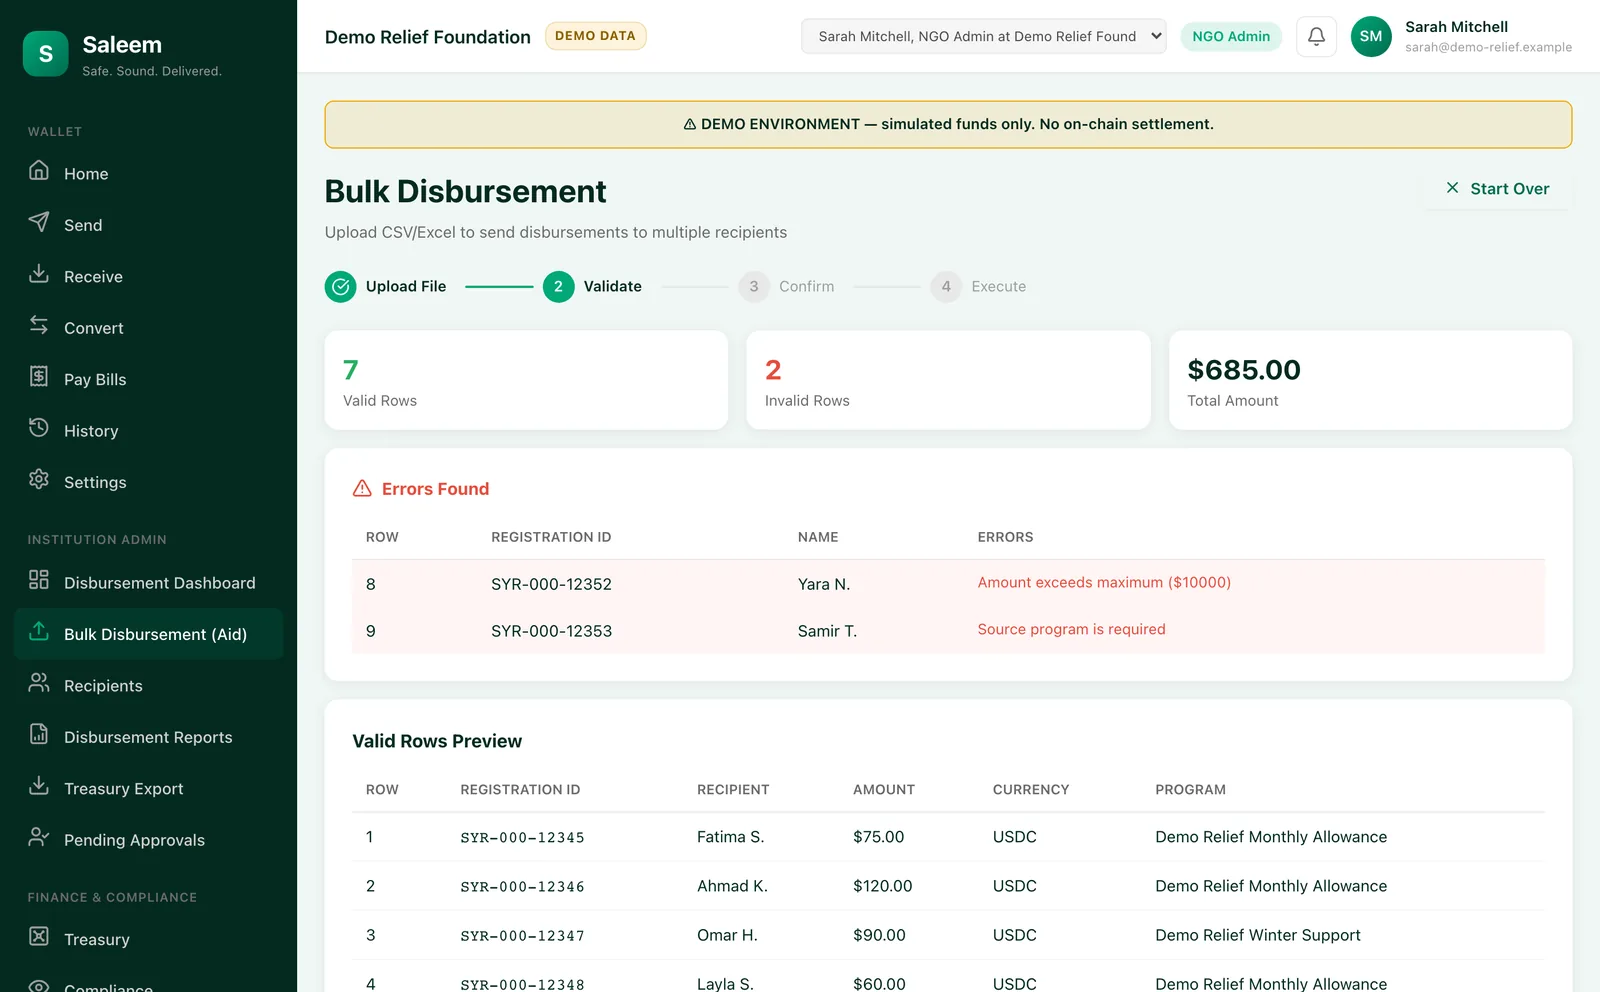
Task: Click the Treasury Export download icon
Action: [39, 786]
